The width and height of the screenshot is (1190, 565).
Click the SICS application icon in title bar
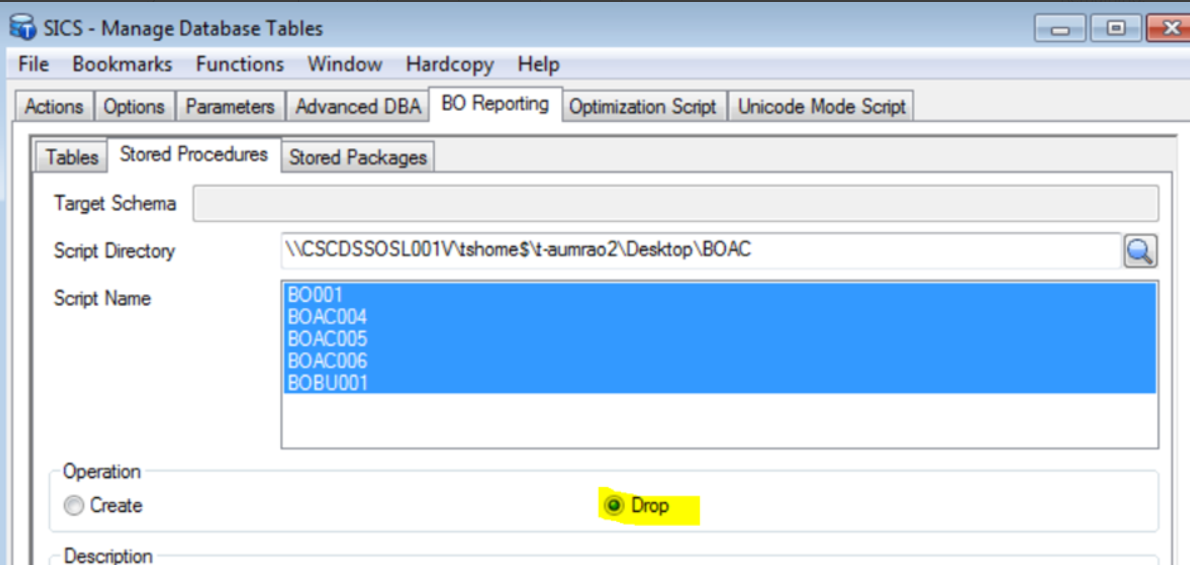22,29
